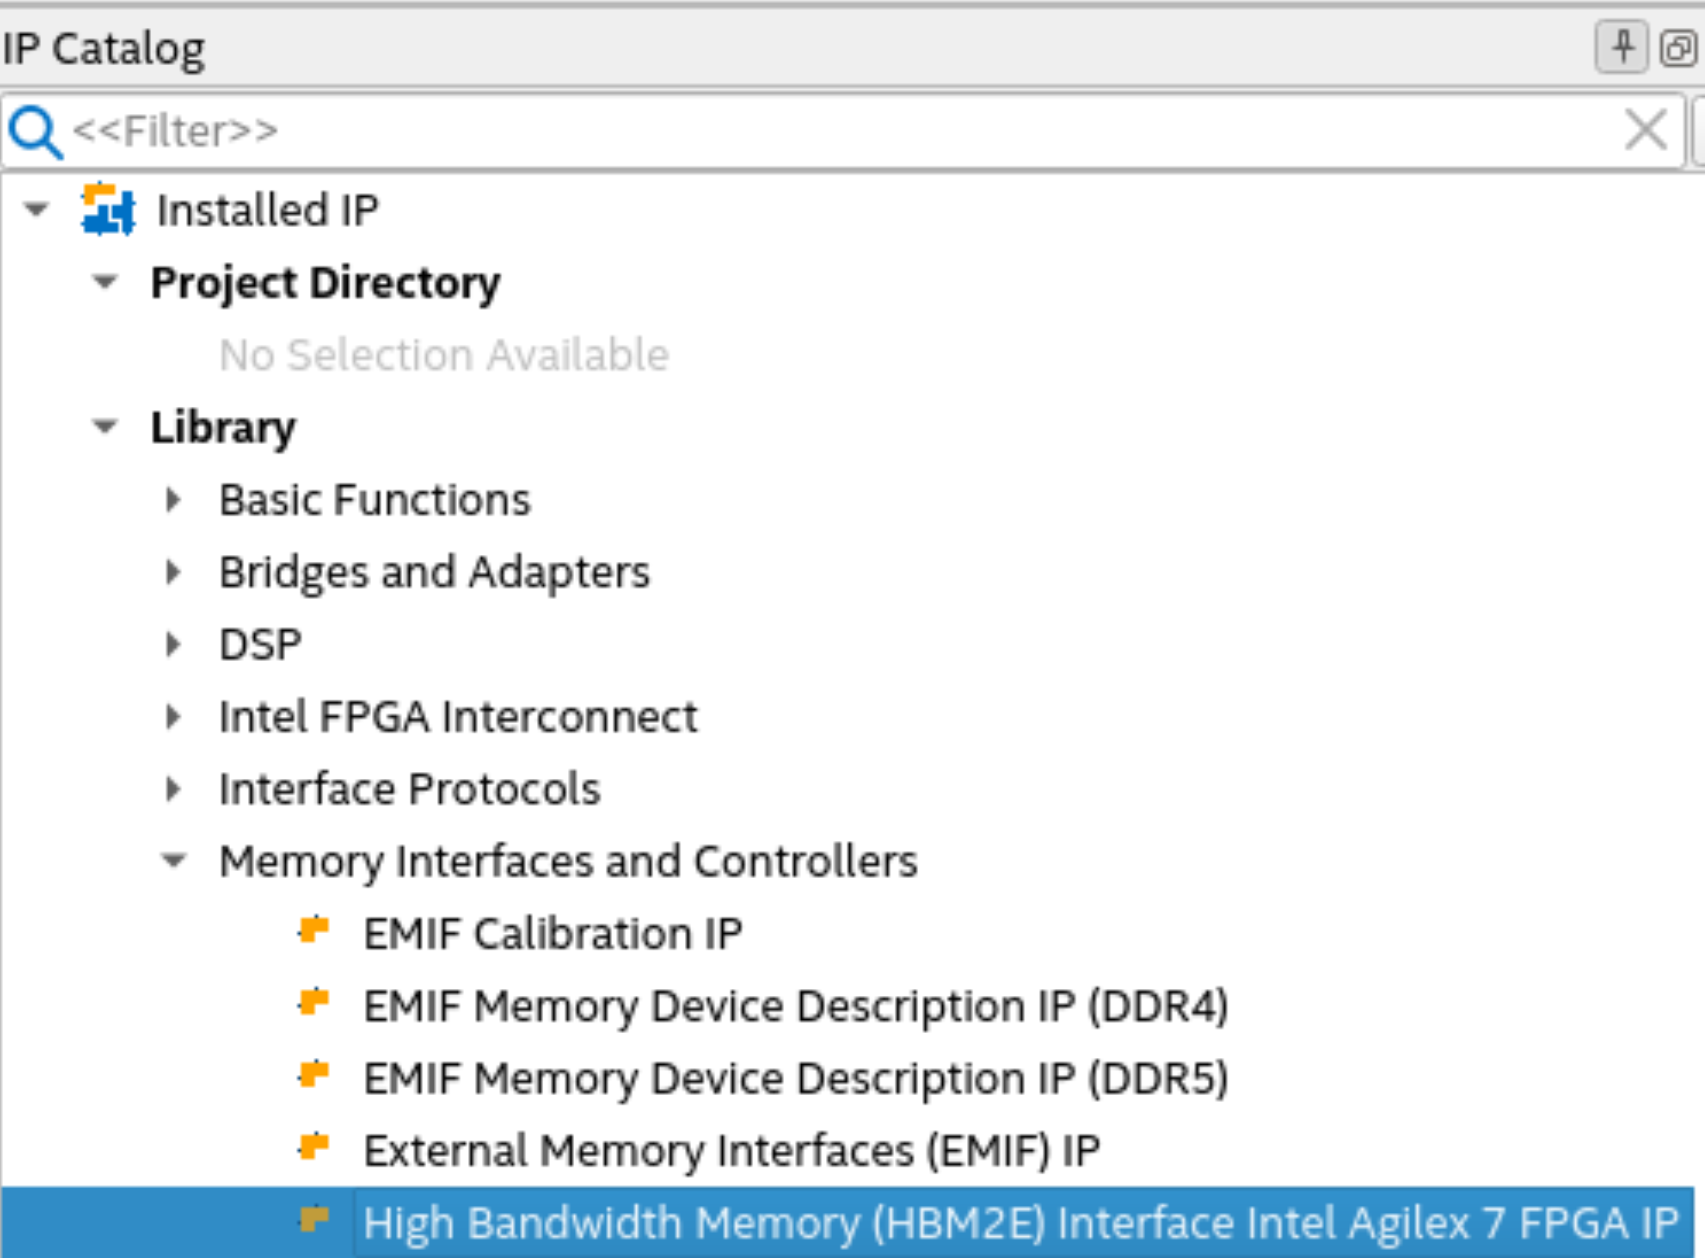Clear the filter with the X icon
This screenshot has height=1258, width=1705.
pyautogui.click(x=1645, y=130)
